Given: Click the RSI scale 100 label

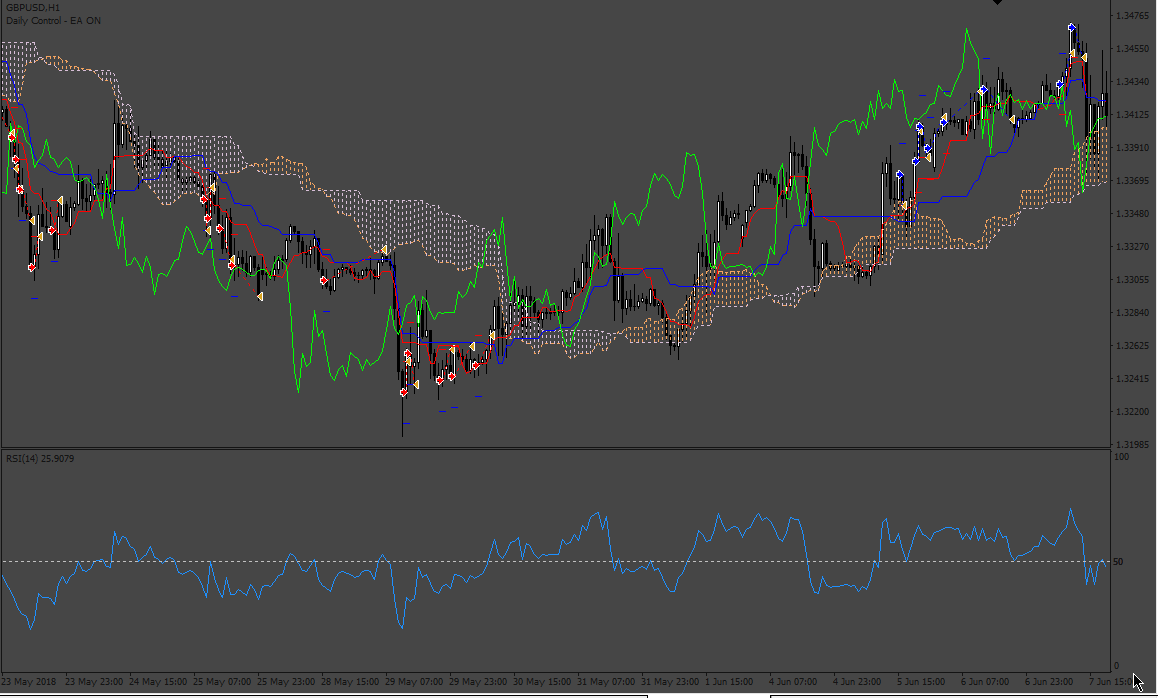Looking at the screenshot, I should click(1121, 457).
